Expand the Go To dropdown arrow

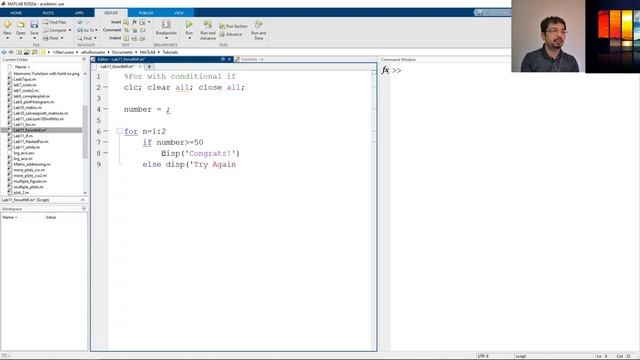[x=96, y=30]
